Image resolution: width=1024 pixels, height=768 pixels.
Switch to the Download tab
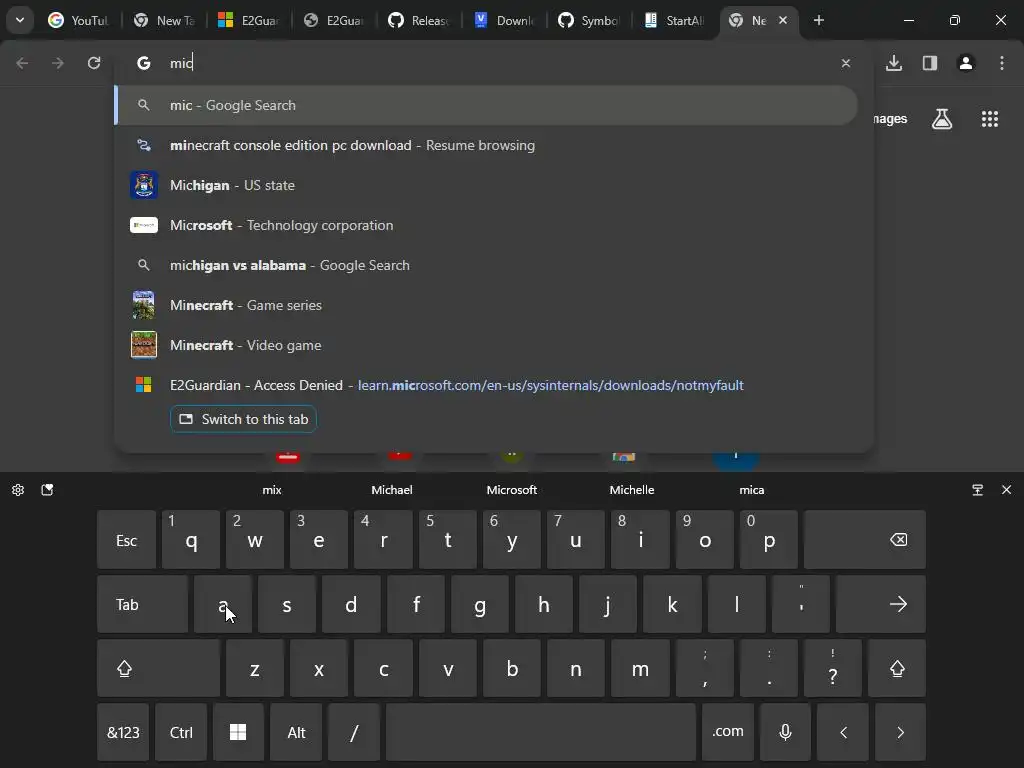(x=504, y=20)
